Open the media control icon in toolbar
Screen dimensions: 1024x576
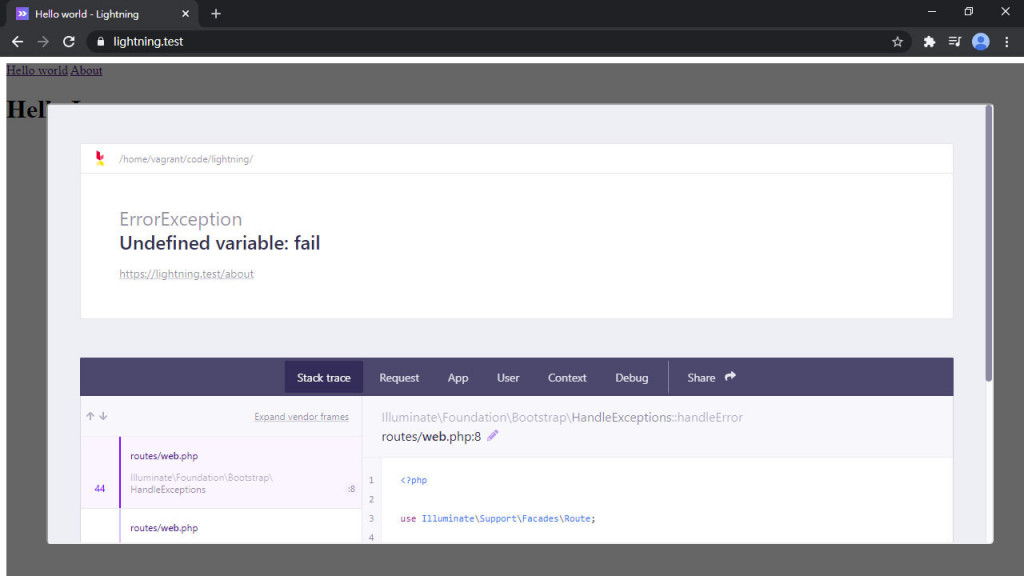(955, 42)
